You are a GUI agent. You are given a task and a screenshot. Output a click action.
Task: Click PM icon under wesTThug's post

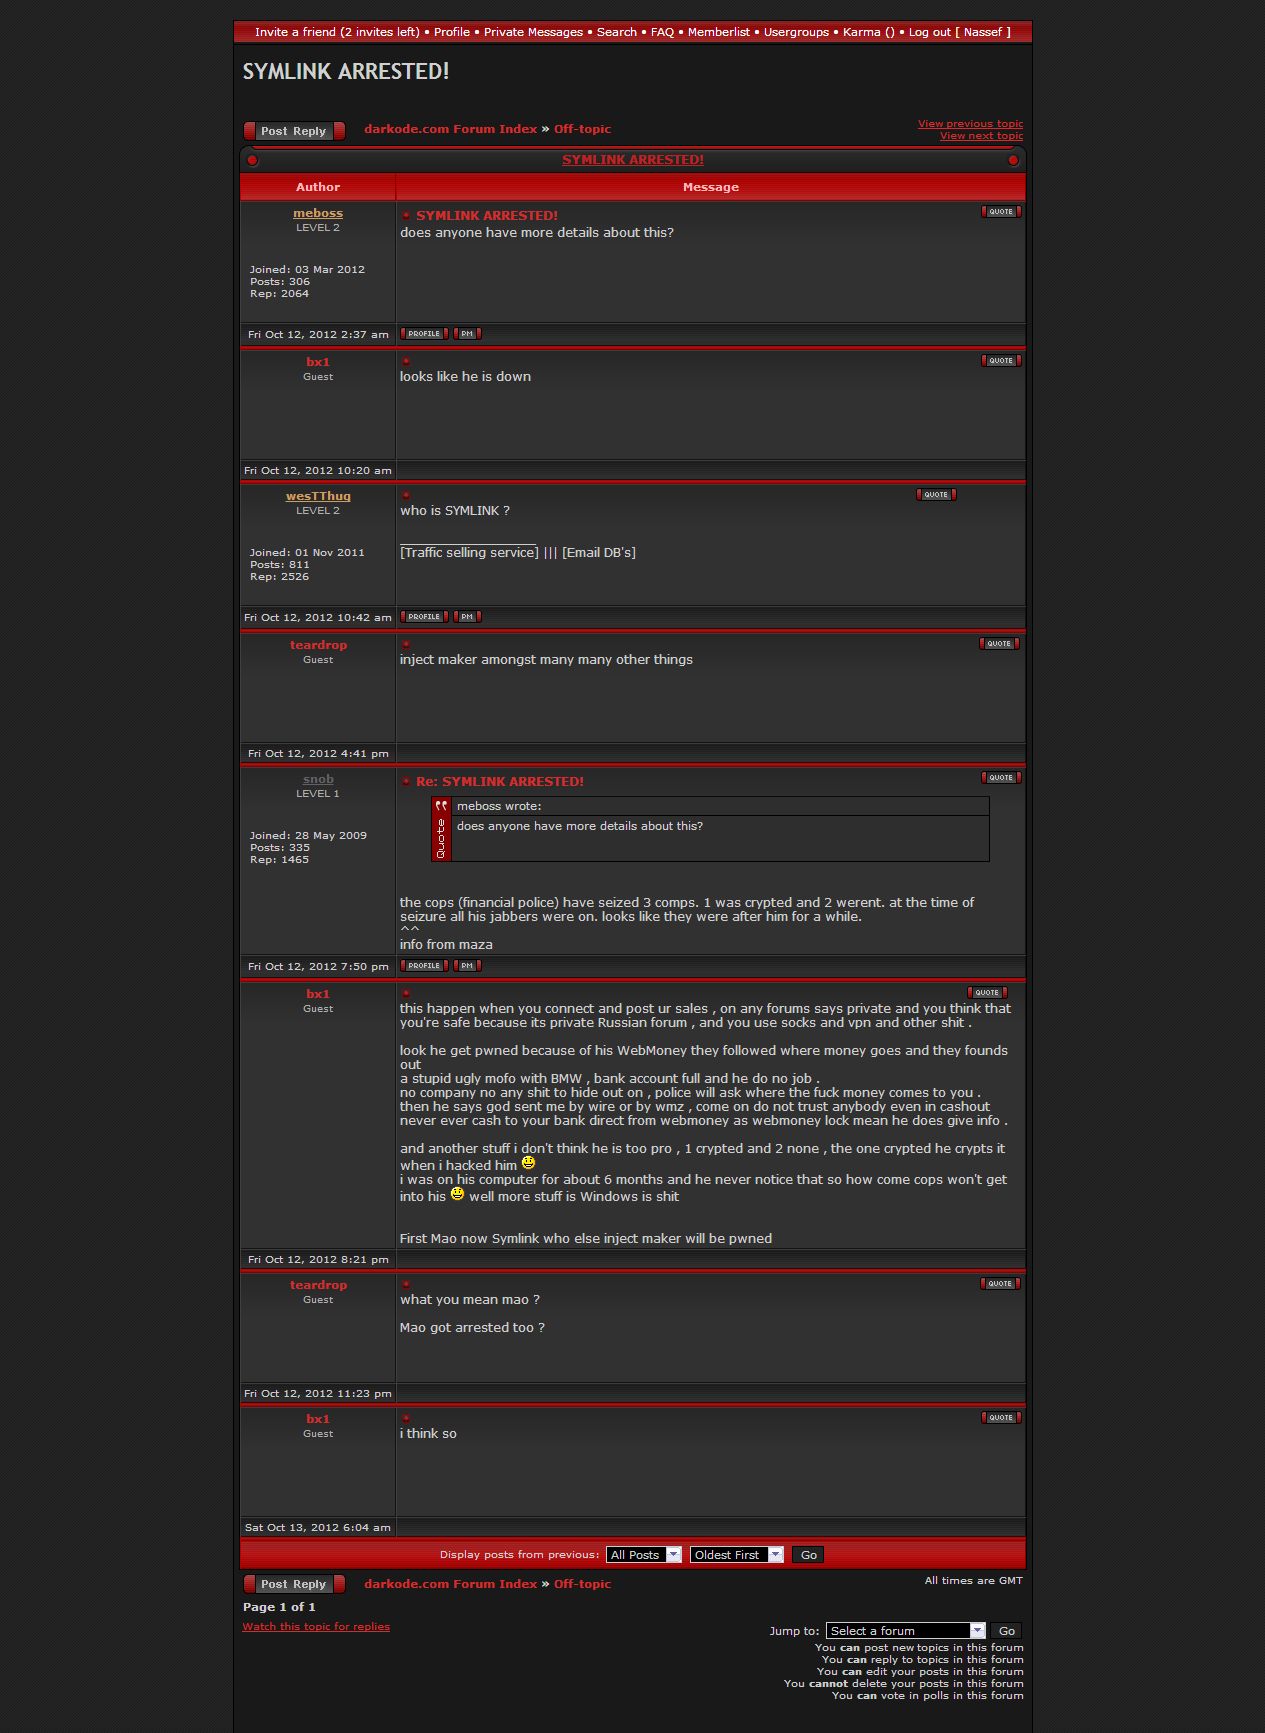pos(467,617)
